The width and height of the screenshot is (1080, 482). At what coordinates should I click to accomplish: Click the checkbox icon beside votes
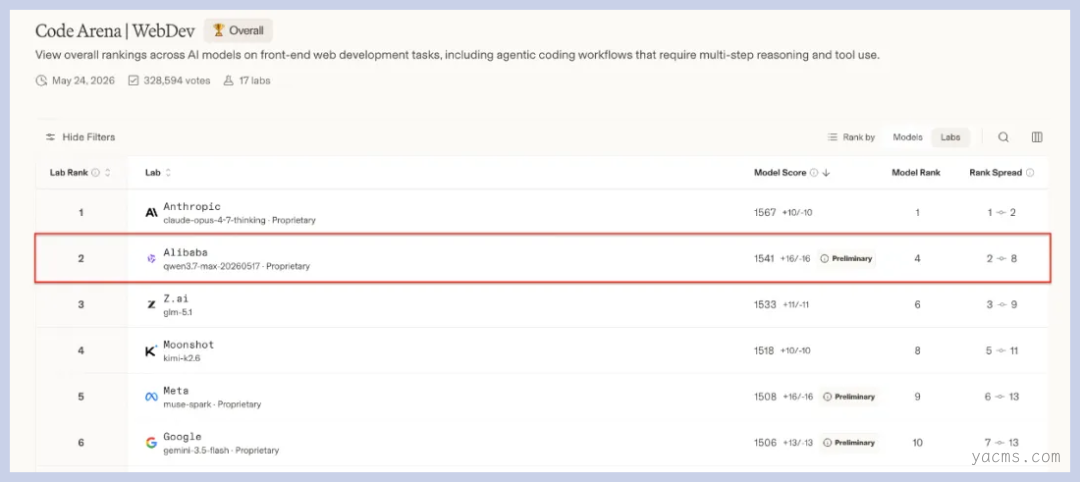point(134,81)
